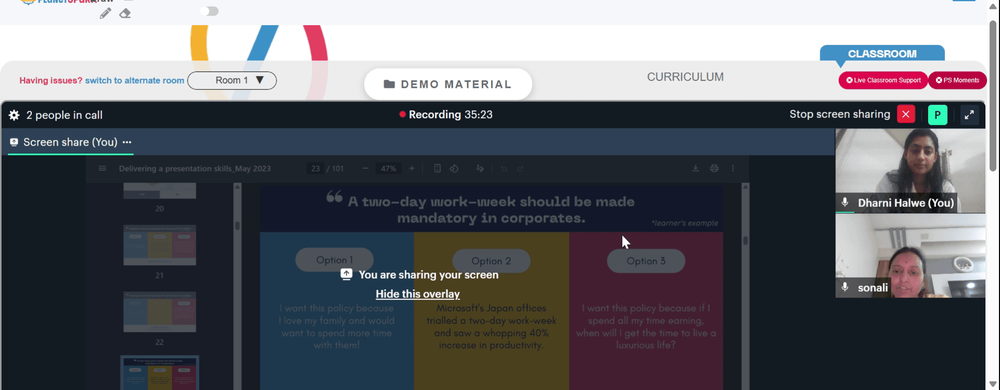The image size is (1000, 390).
Task: Click the Recording 35:23 indicator
Action: coord(446,115)
